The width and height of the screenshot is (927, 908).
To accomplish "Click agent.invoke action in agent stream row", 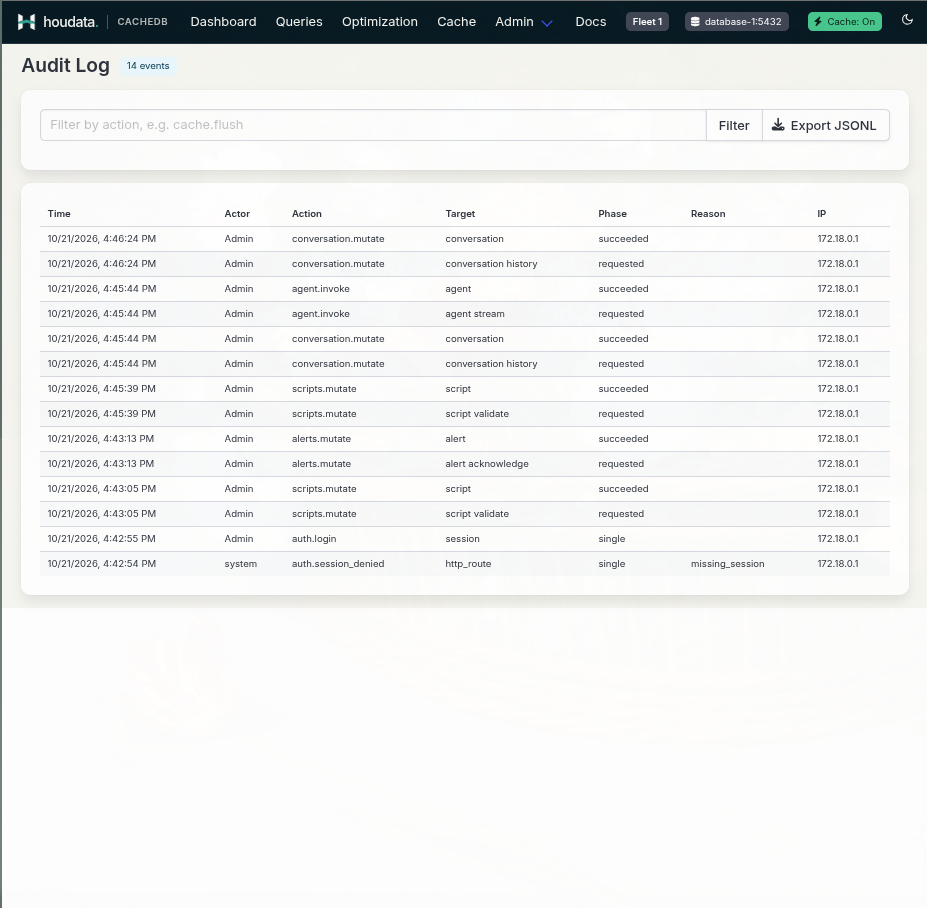I will click(320, 314).
